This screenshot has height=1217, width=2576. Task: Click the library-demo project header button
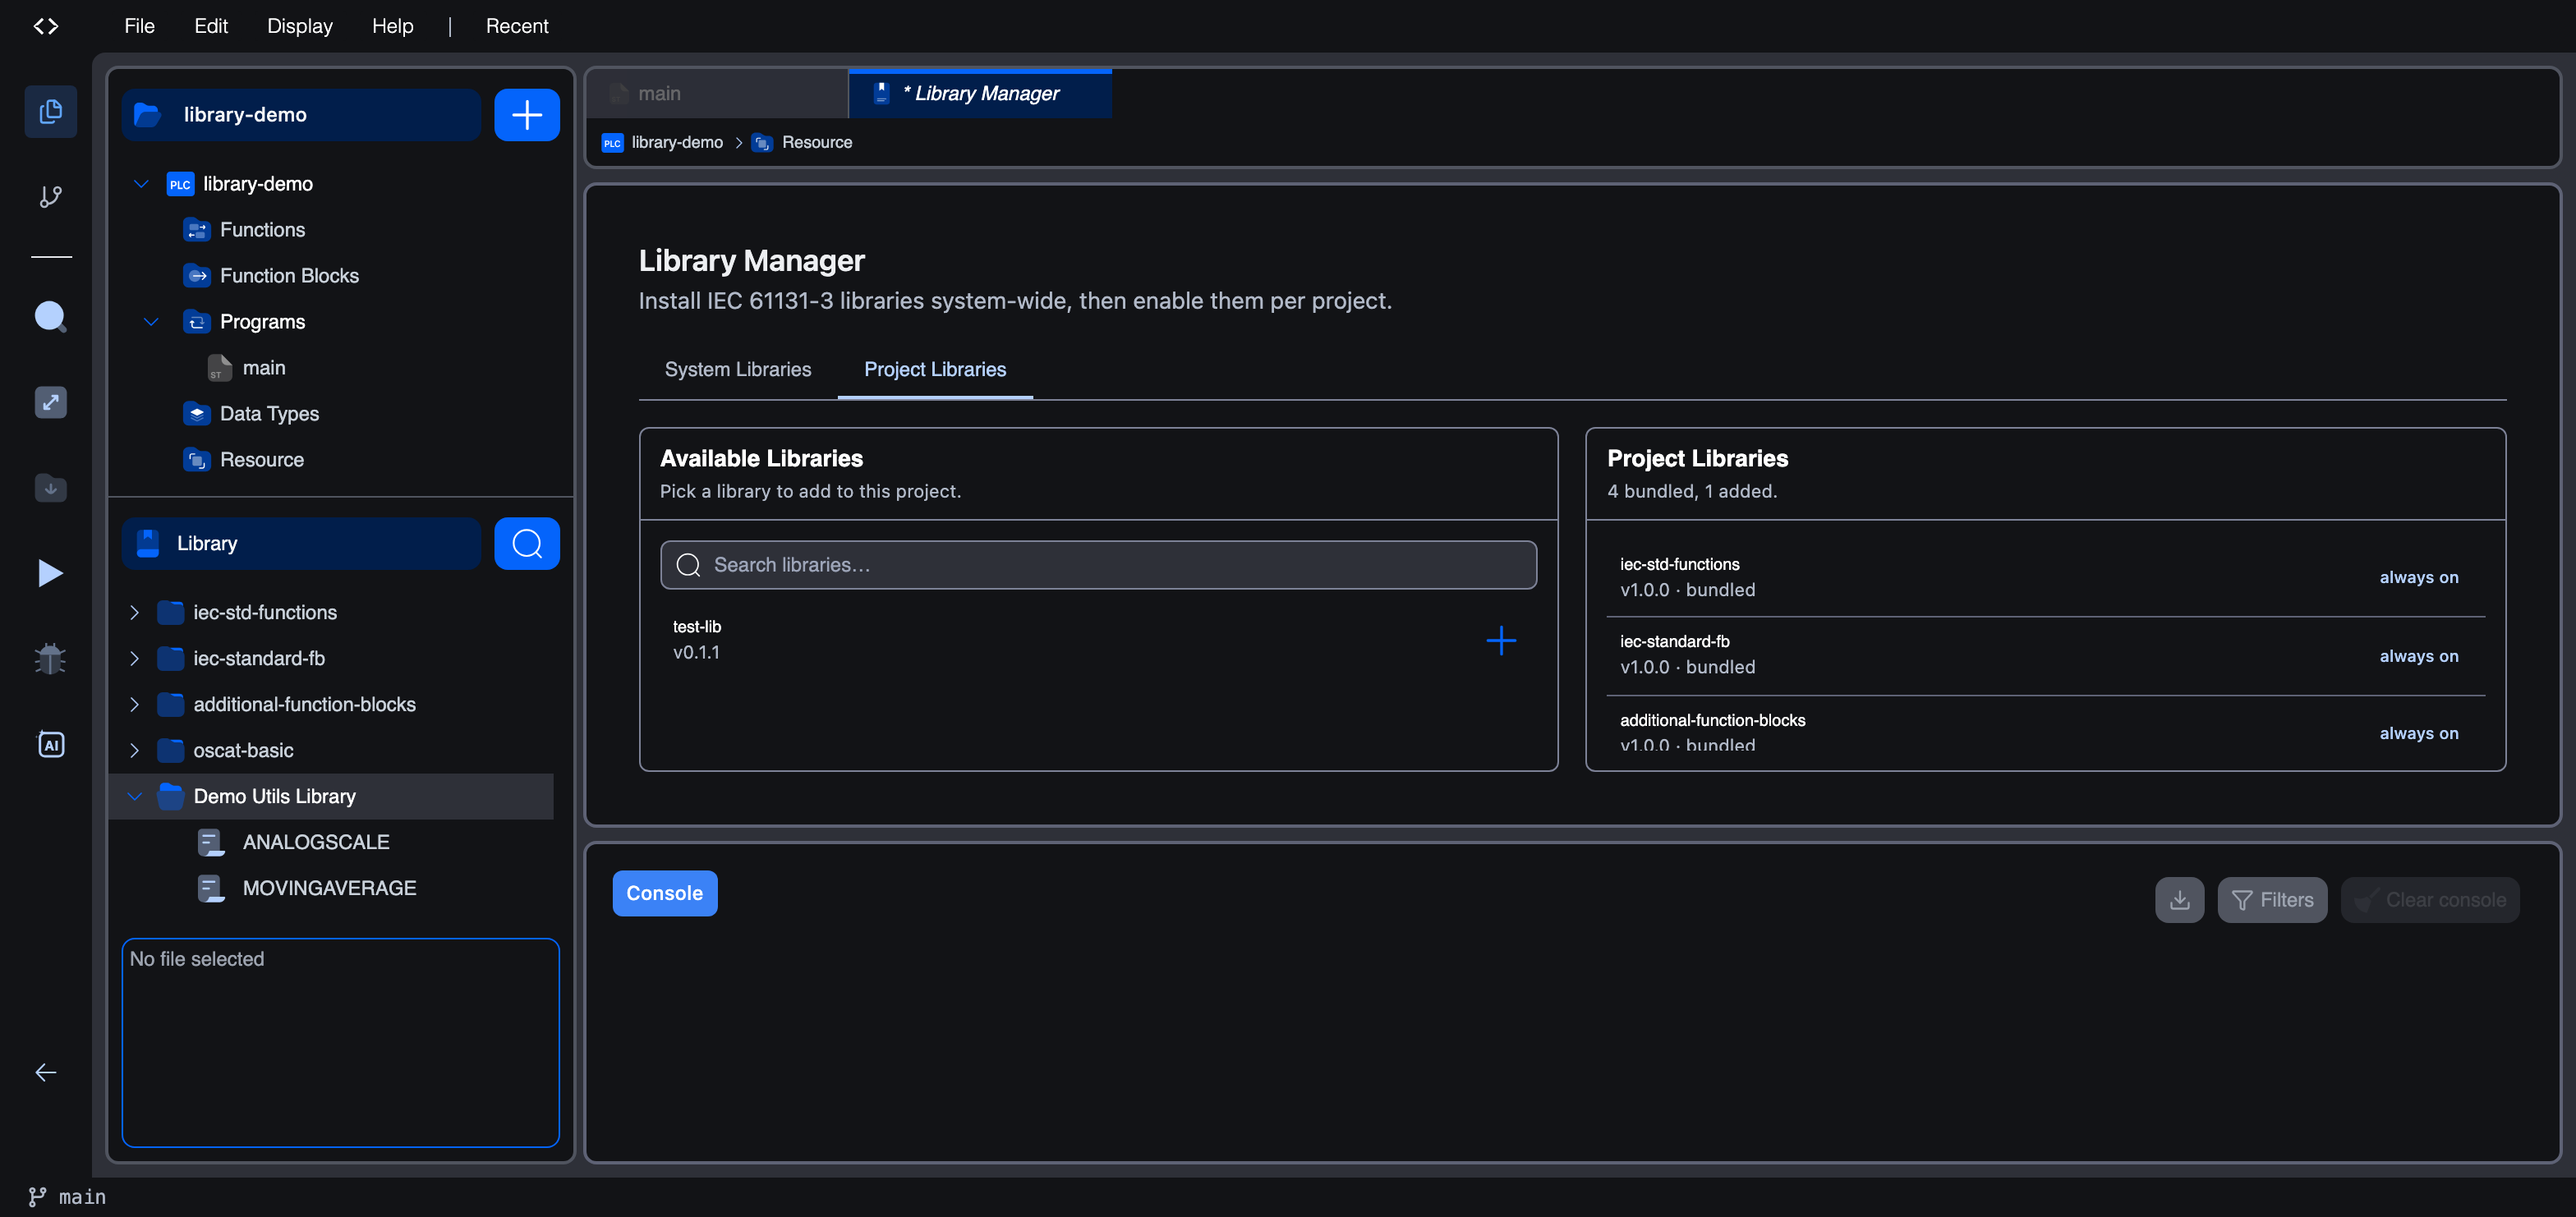coord(302,115)
